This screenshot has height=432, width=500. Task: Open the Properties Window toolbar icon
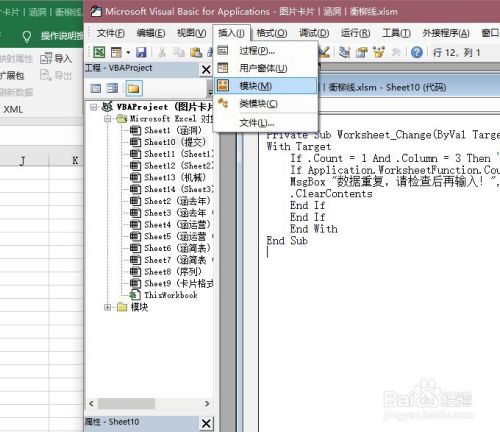tap(362, 52)
